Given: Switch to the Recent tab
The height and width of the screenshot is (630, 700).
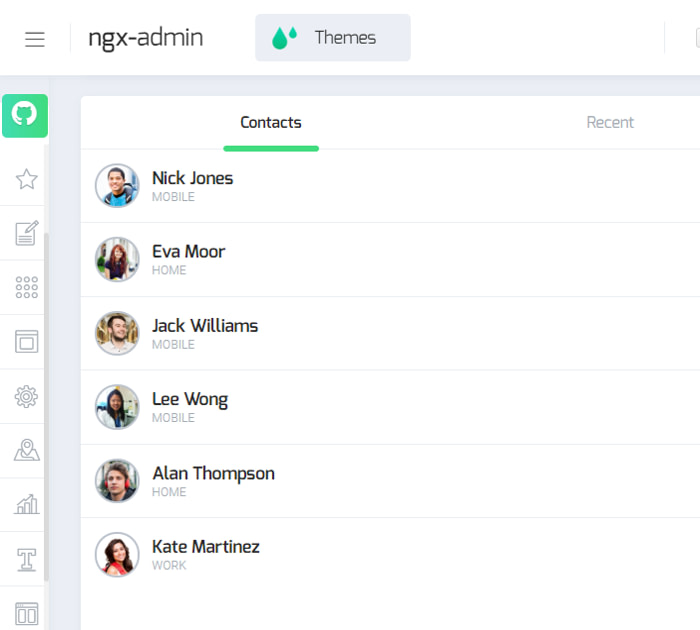Looking at the screenshot, I should click(609, 123).
